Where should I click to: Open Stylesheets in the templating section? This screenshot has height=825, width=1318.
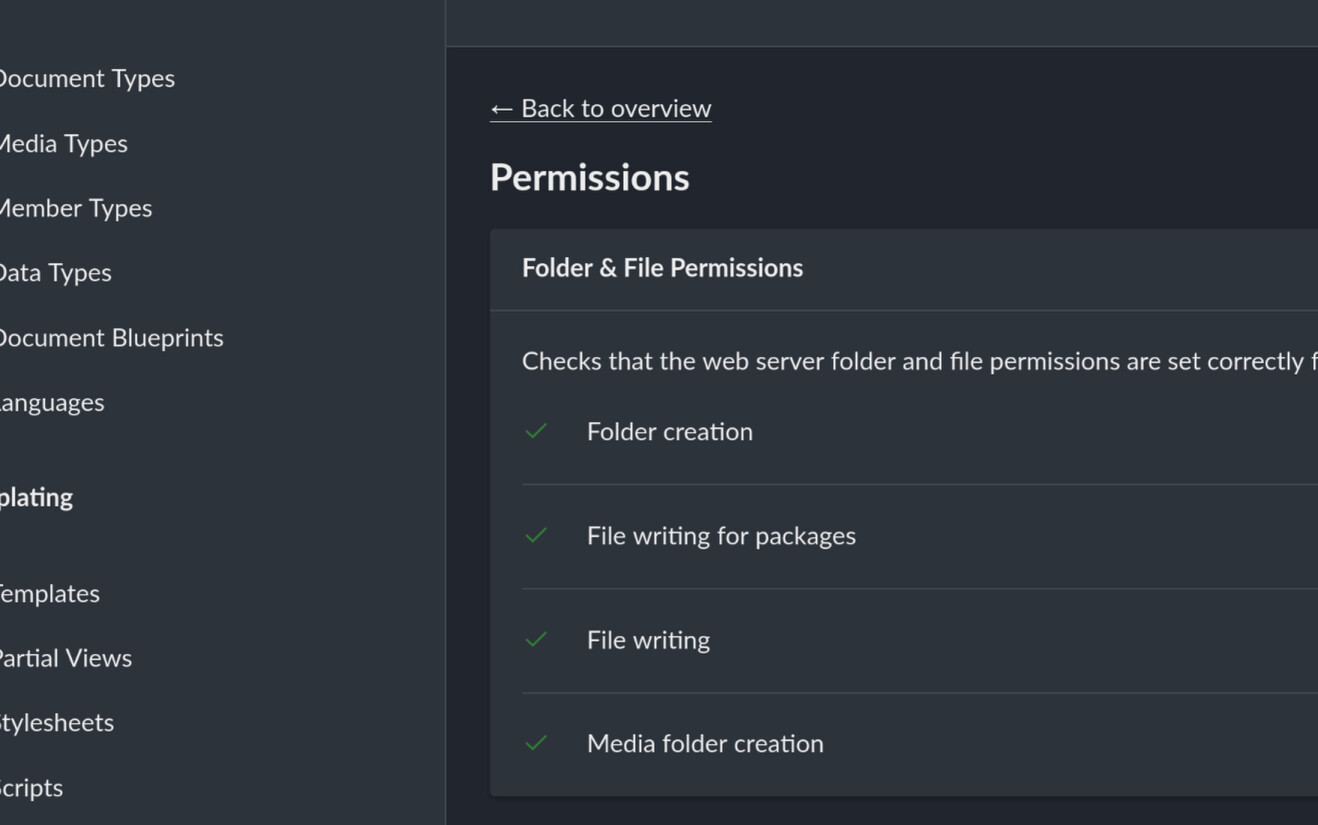click(x=56, y=722)
